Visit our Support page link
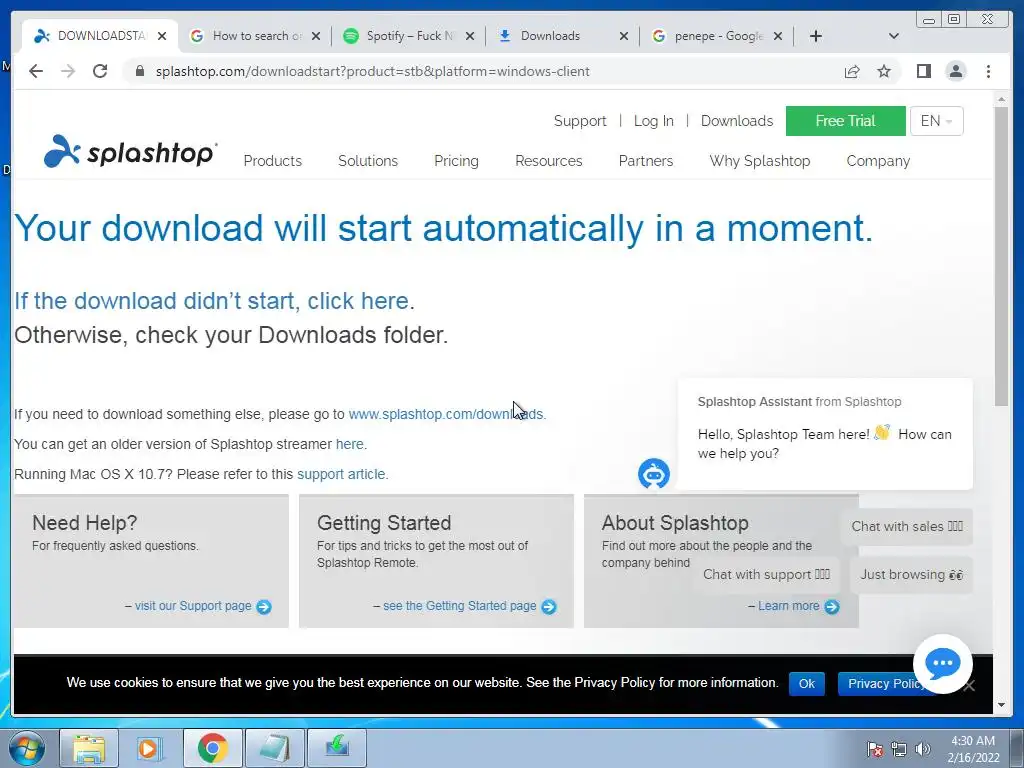This screenshot has width=1024, height=768. tap(193, 606)
